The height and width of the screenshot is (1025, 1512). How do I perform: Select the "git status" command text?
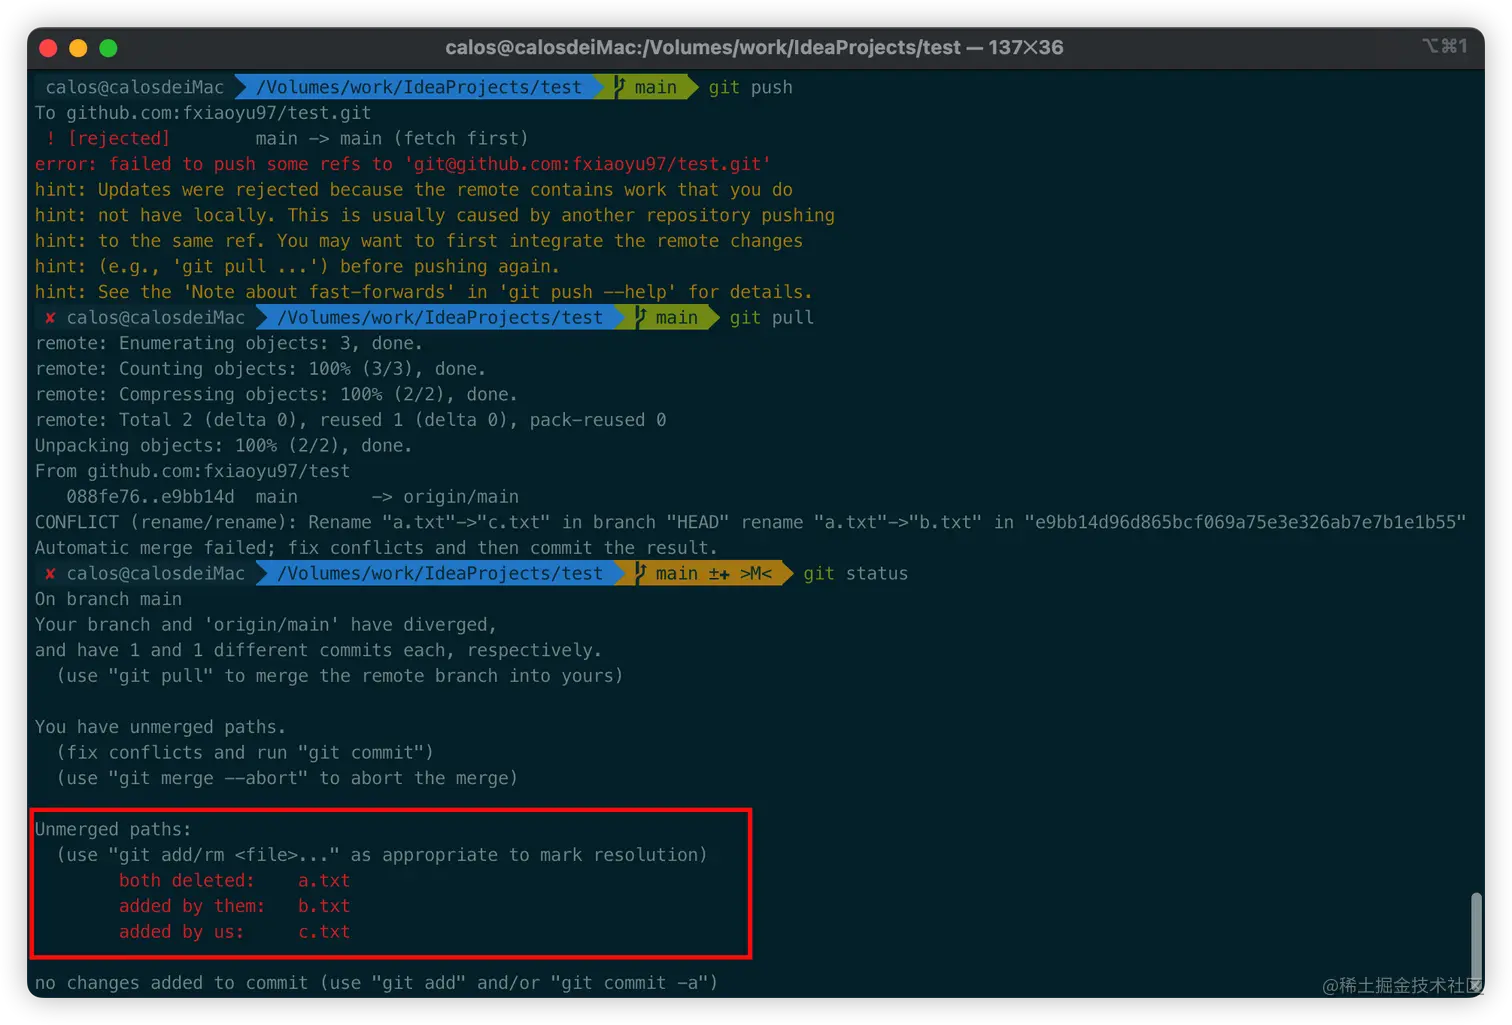(856, 573)
